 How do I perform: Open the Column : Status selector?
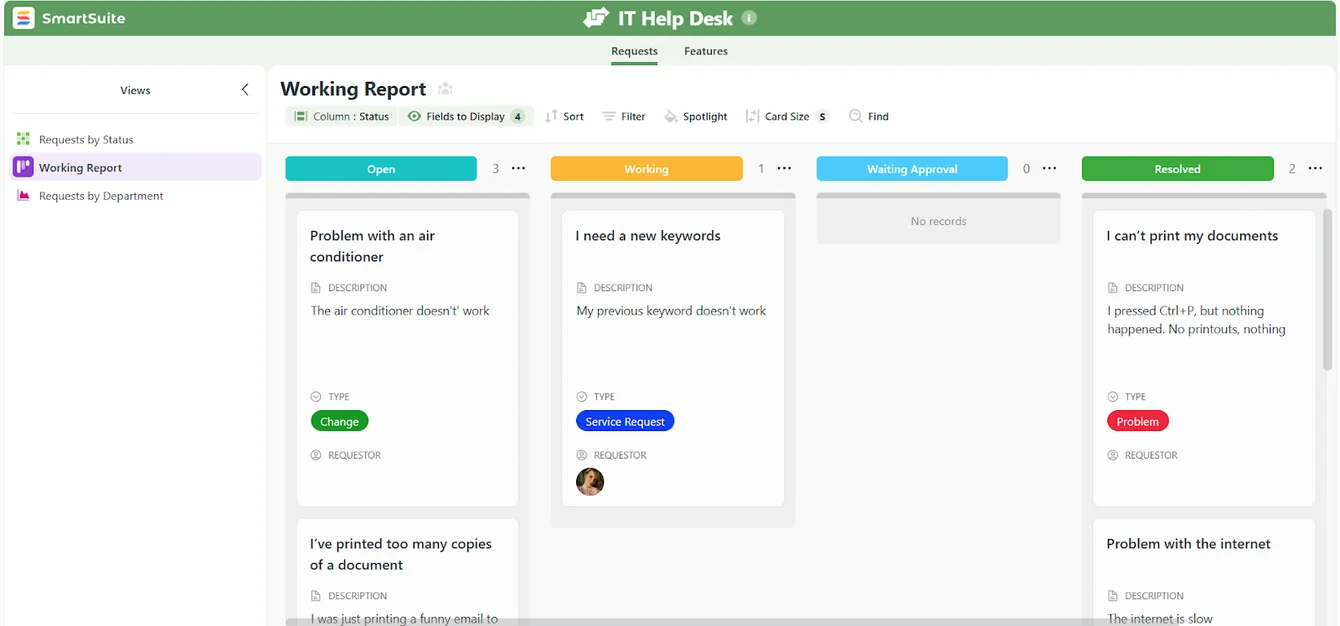click(x=342, y=116)
